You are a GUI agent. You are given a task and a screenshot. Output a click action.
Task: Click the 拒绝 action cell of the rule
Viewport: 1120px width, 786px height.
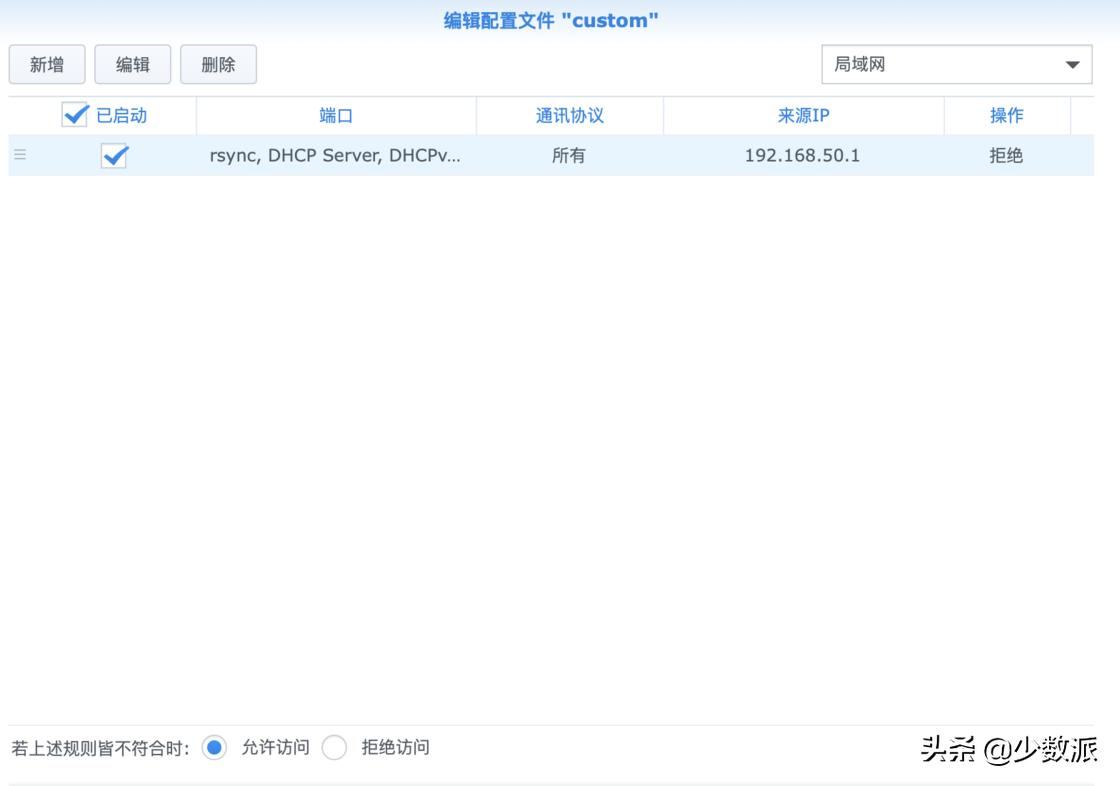[x=1007, y=155]
